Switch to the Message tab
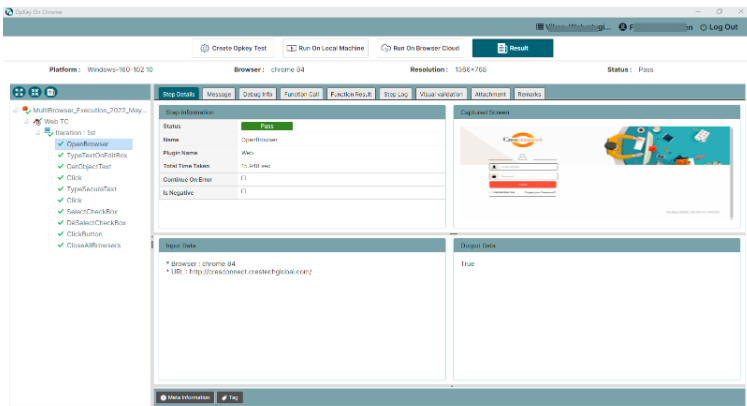Screen dimensions: 747x406 (x=219, y=94)
